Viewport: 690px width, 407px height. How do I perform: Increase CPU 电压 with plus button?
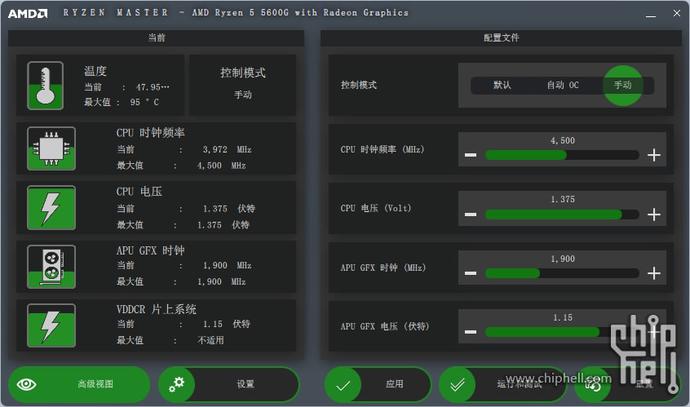(654, 214)
